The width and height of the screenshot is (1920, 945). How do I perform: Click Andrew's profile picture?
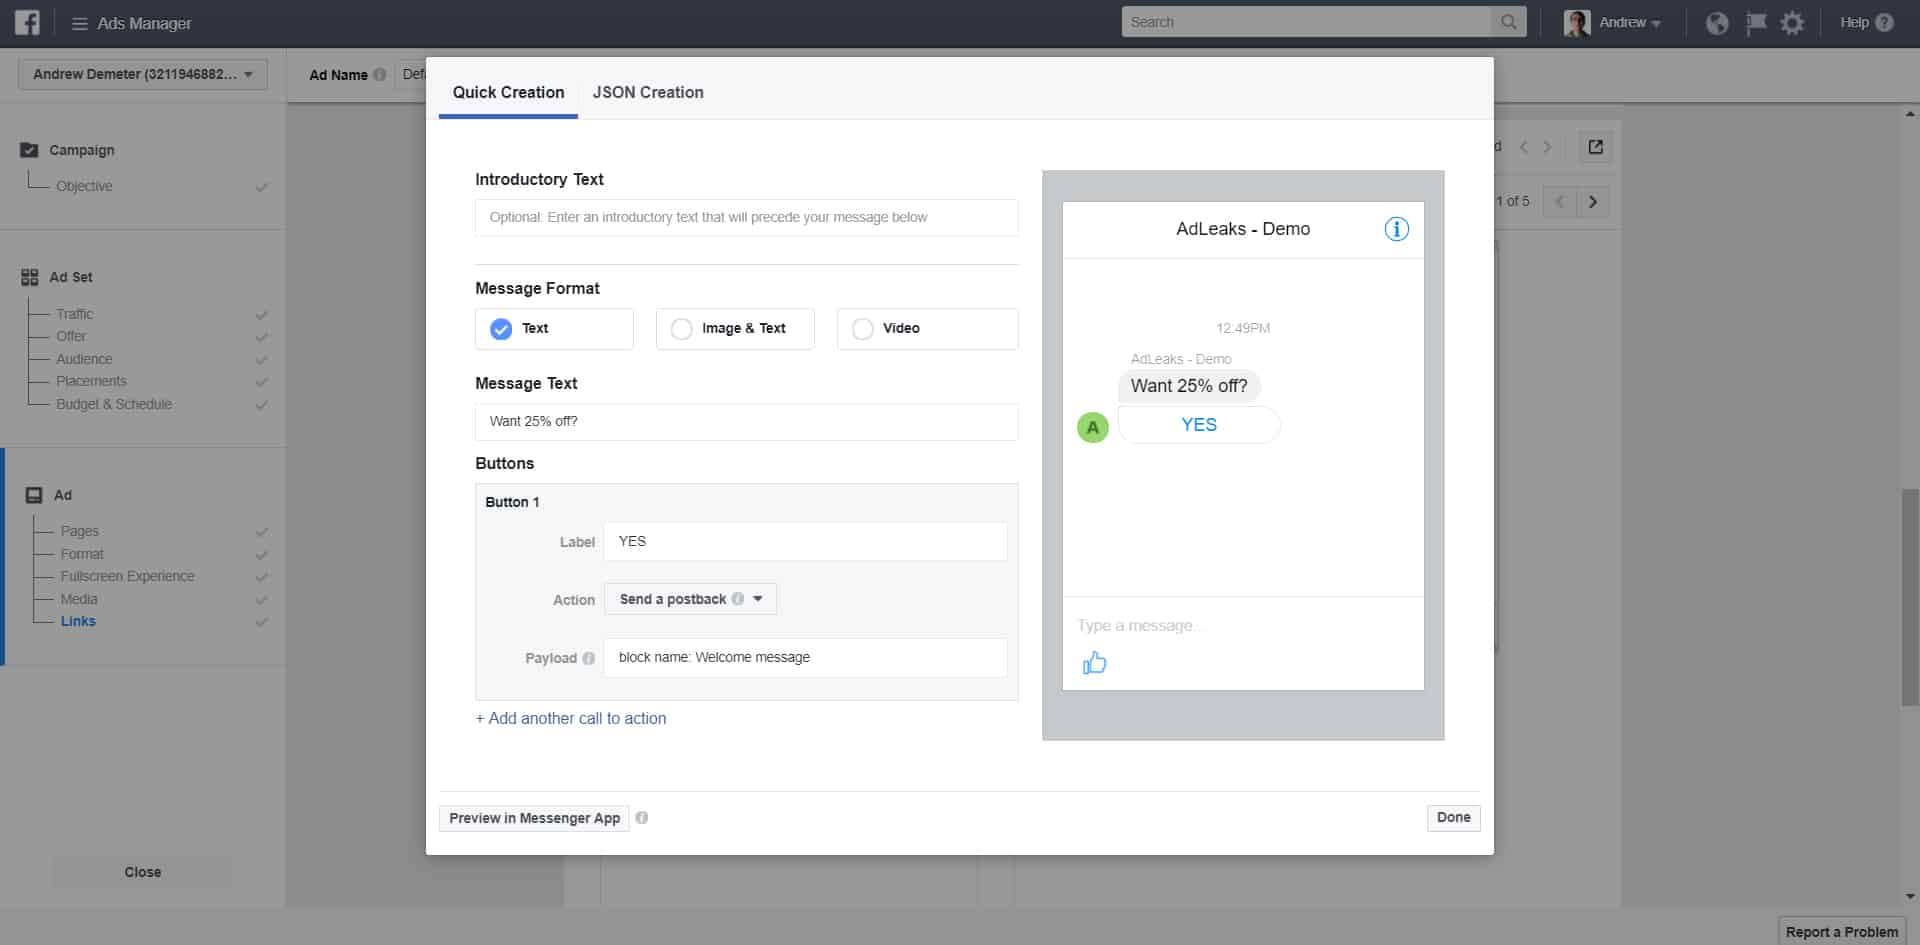tap(1577, 23)
